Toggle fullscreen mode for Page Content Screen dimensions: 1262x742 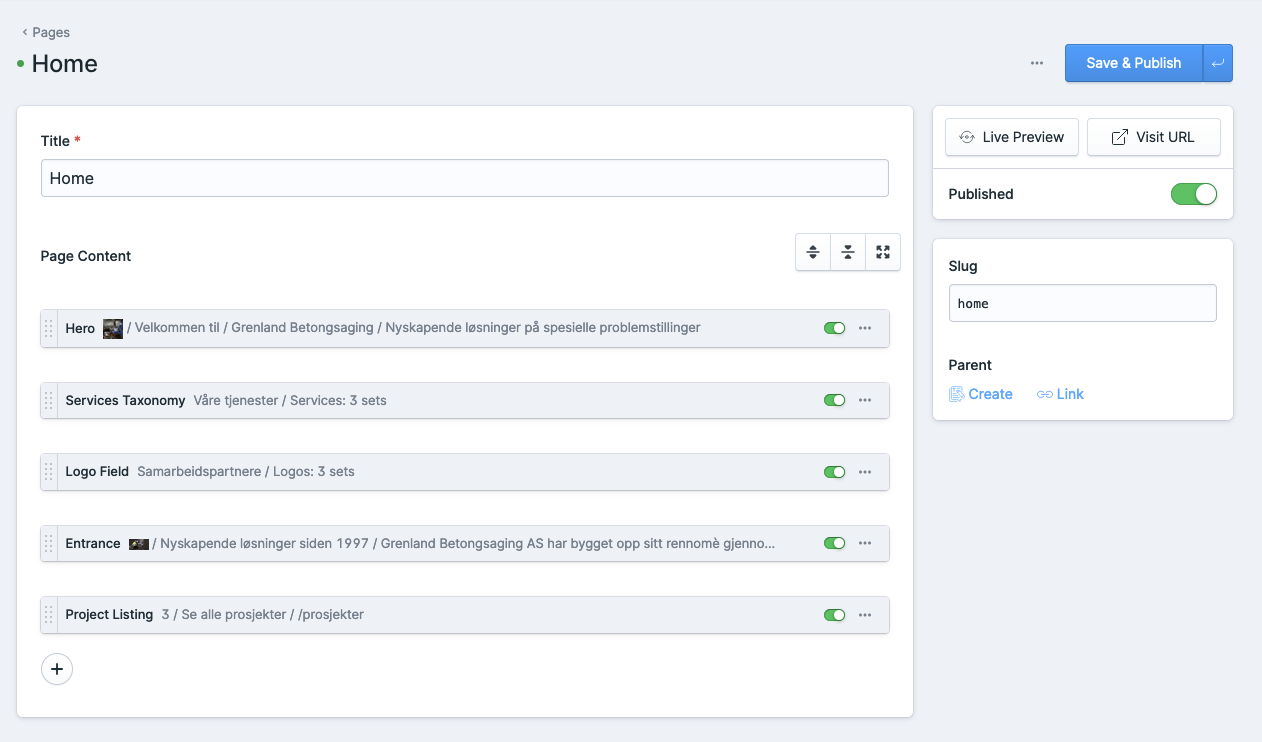(x=883, y=252)
